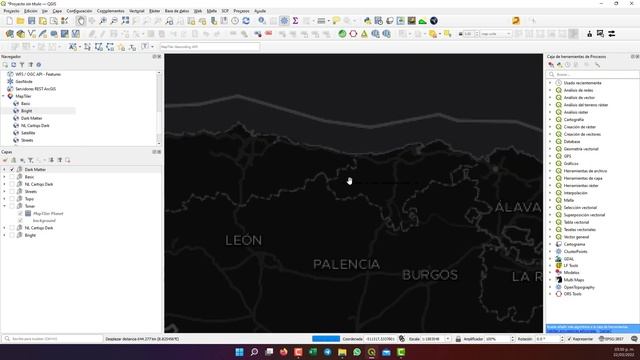
Task: Open the Procesos menu
Action: [241, 11]
